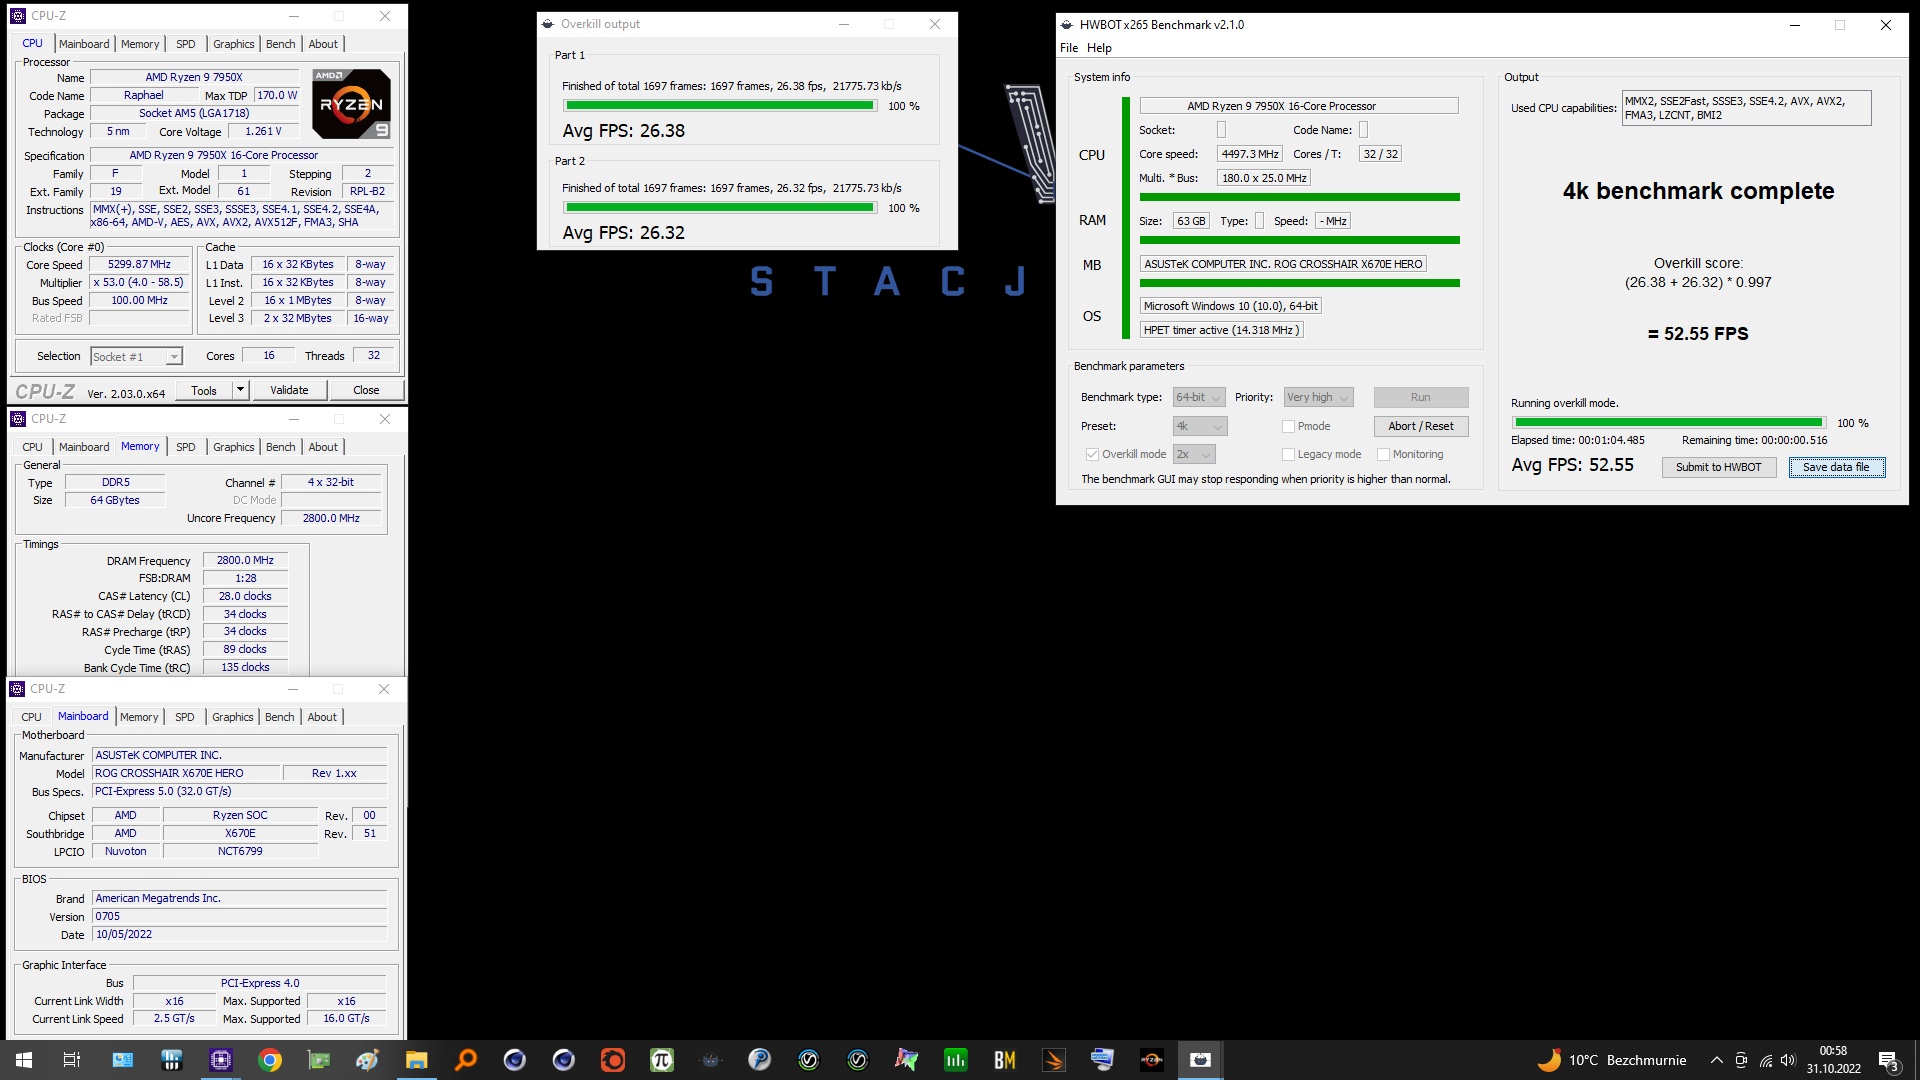The image size is (1920, 1080).
Task: Click the CPU-Z Tools button
Action: [204, 390]
